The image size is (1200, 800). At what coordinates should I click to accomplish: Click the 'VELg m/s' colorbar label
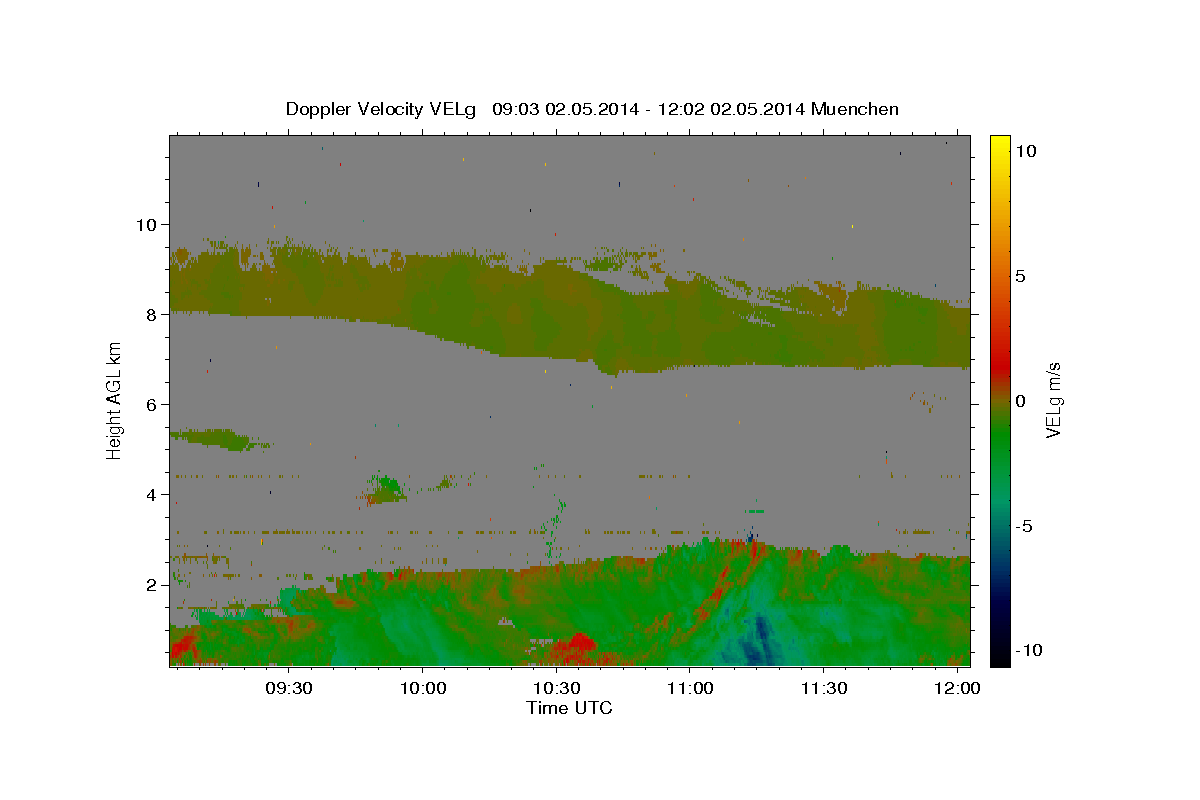pos(1053,400)
